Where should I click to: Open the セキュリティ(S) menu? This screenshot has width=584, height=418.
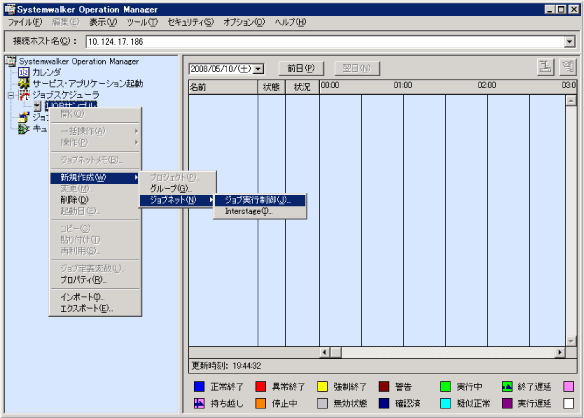coord(191,22)
